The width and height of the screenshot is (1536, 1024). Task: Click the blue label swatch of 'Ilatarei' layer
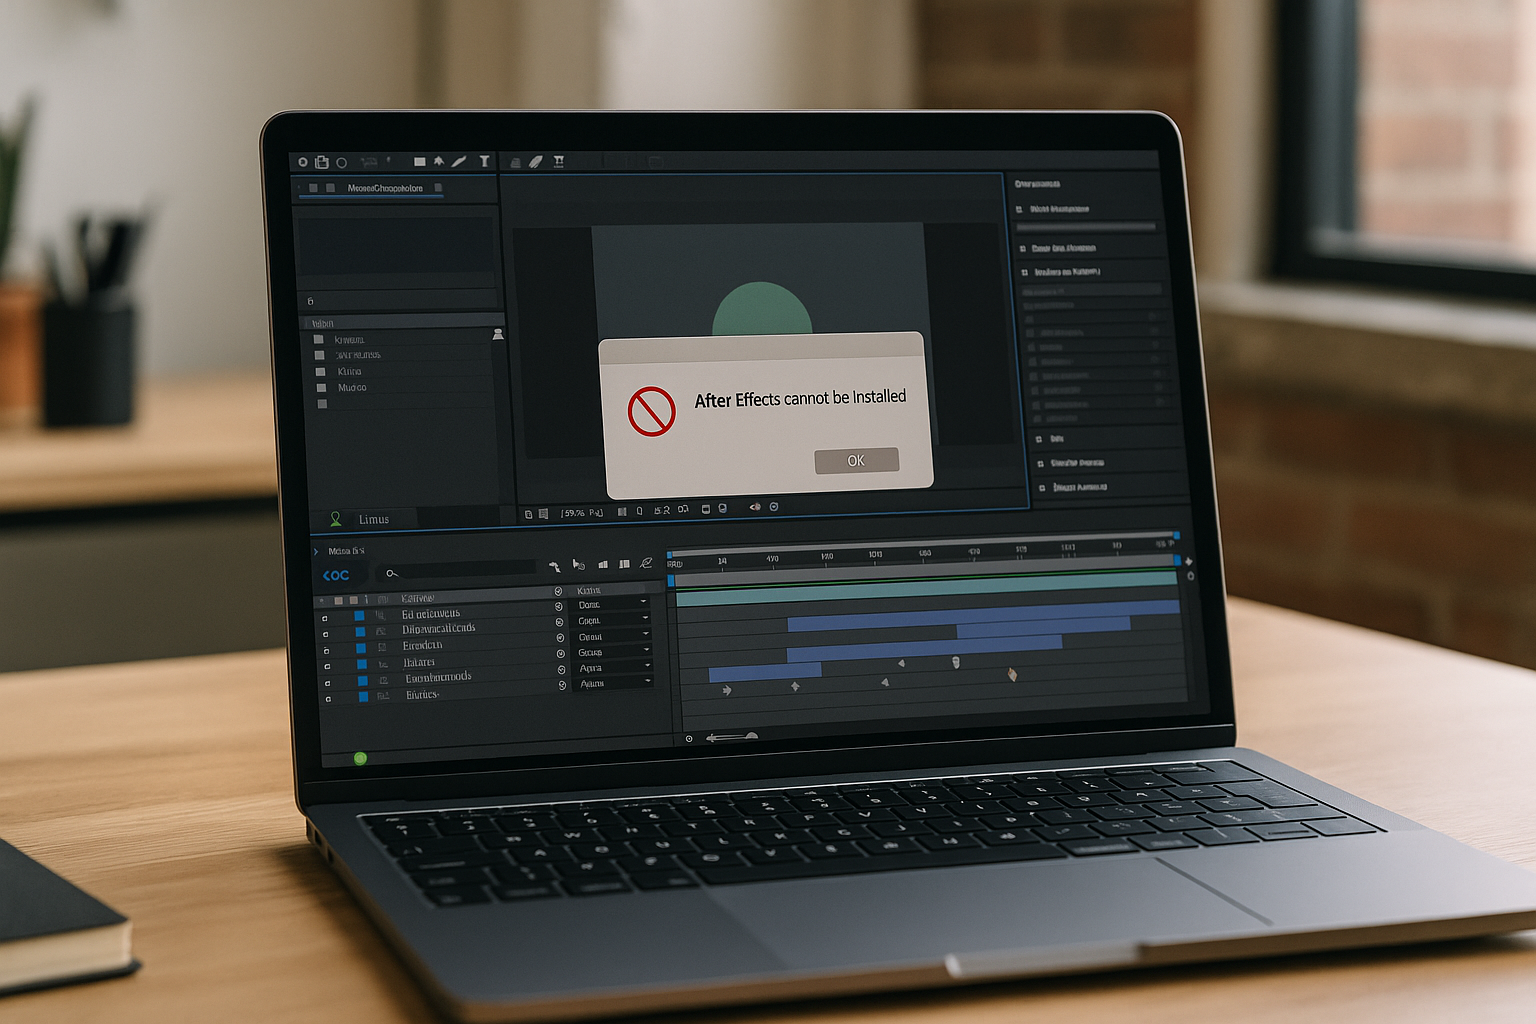coord(361,664)
